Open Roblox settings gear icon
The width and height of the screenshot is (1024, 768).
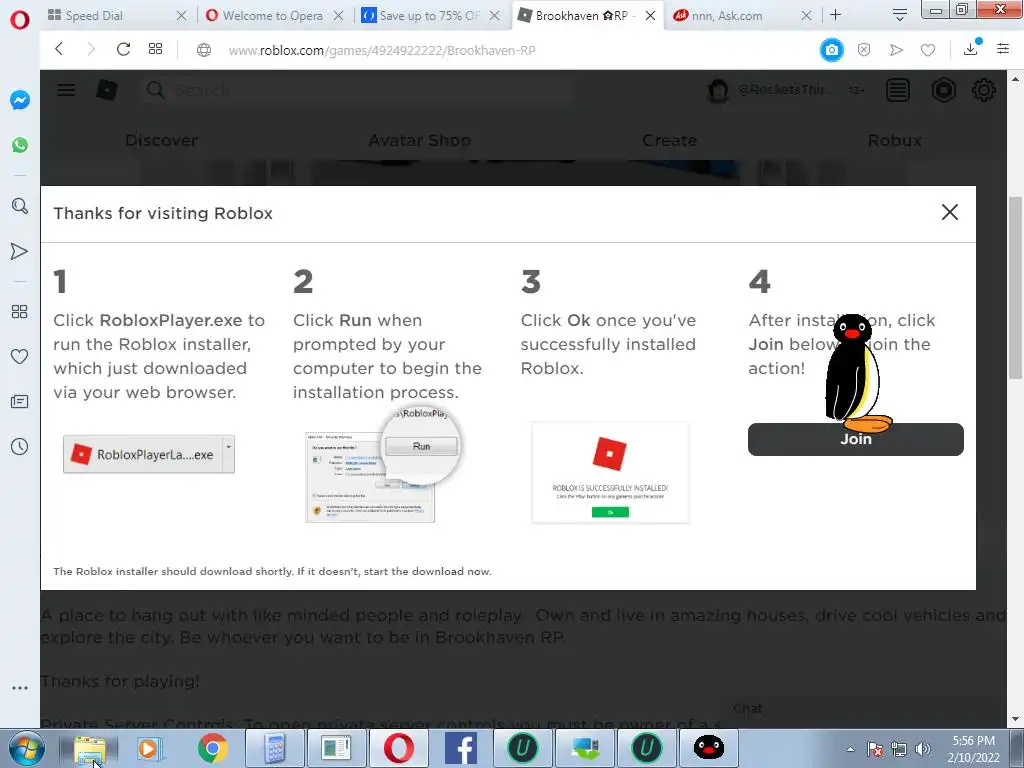[x=984, y=90]
